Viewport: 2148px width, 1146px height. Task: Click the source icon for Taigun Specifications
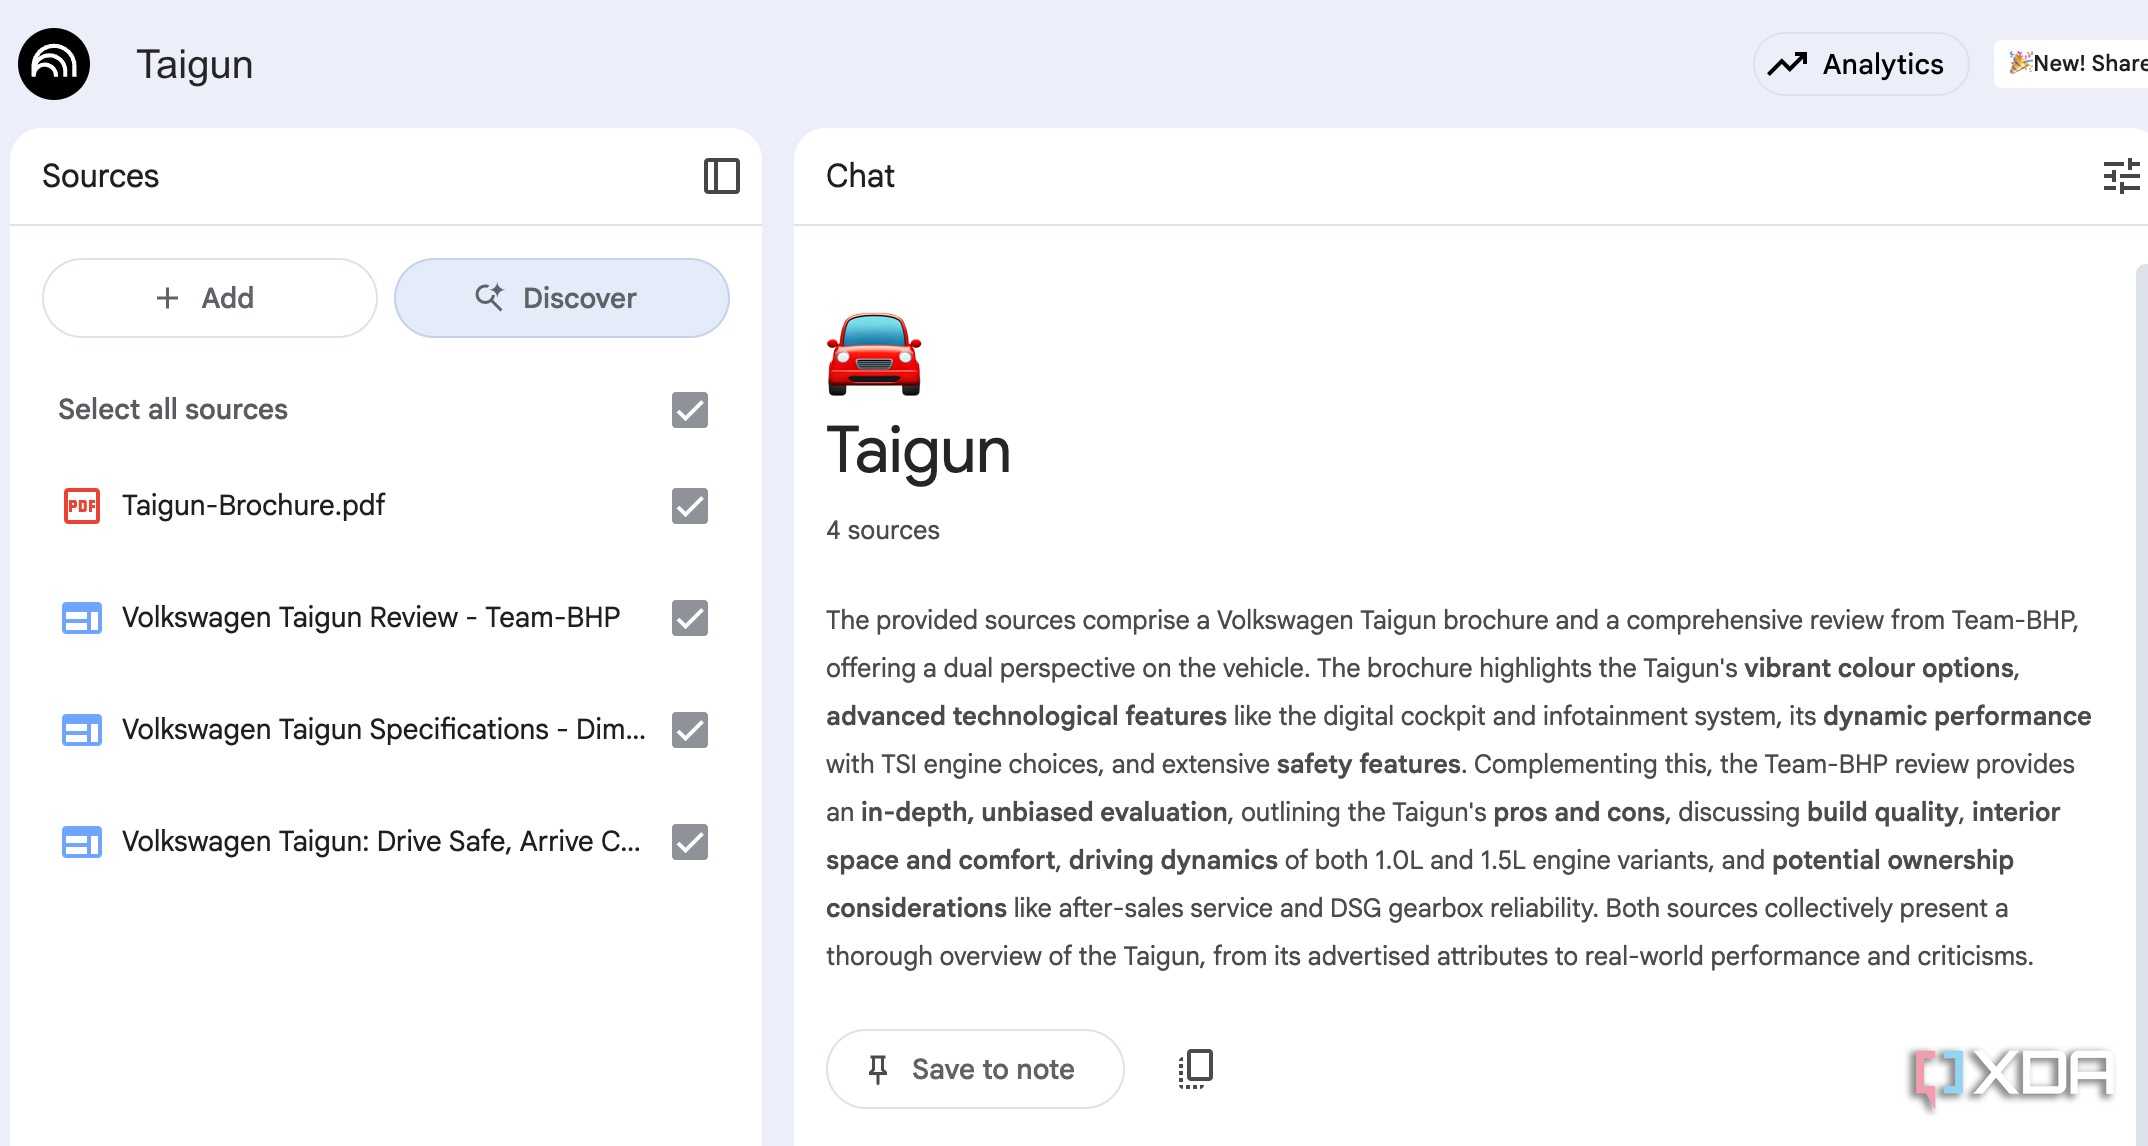point(81,730)
